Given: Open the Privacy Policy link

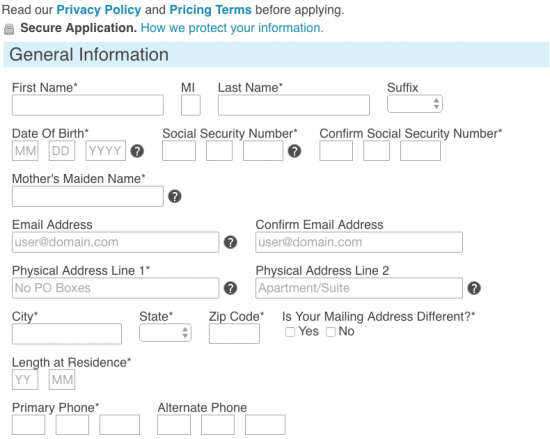Looking at the screenshot, I should pyautogui.click(x=99, y=10).
